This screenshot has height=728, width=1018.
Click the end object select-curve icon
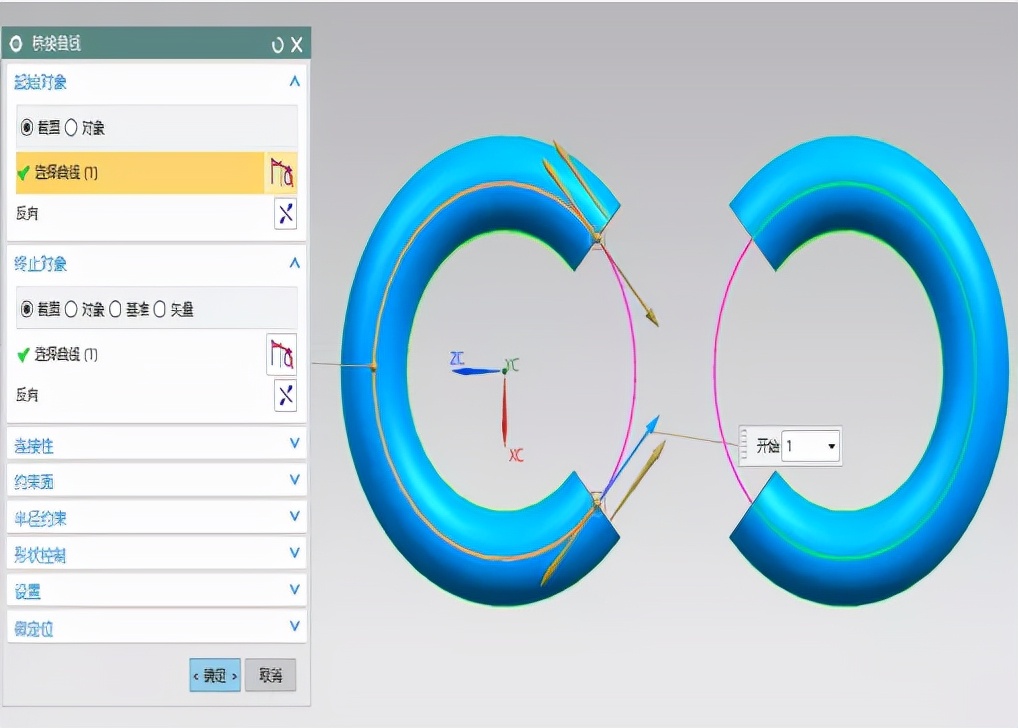[281, 354]
